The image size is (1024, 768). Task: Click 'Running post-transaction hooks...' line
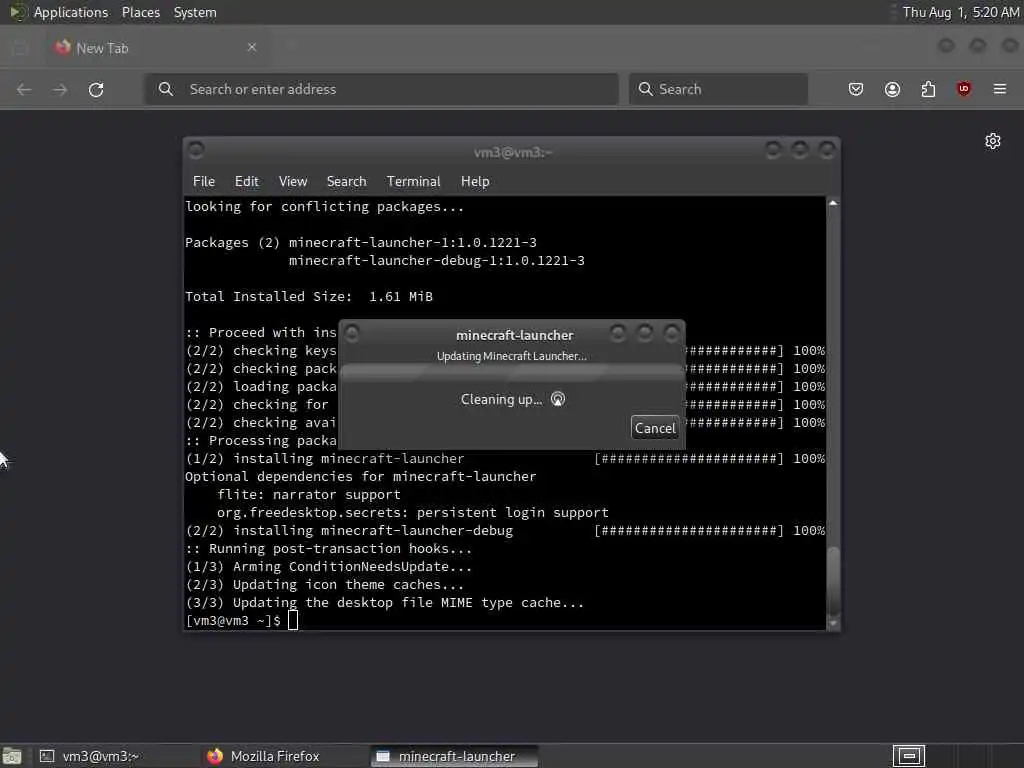328,549
